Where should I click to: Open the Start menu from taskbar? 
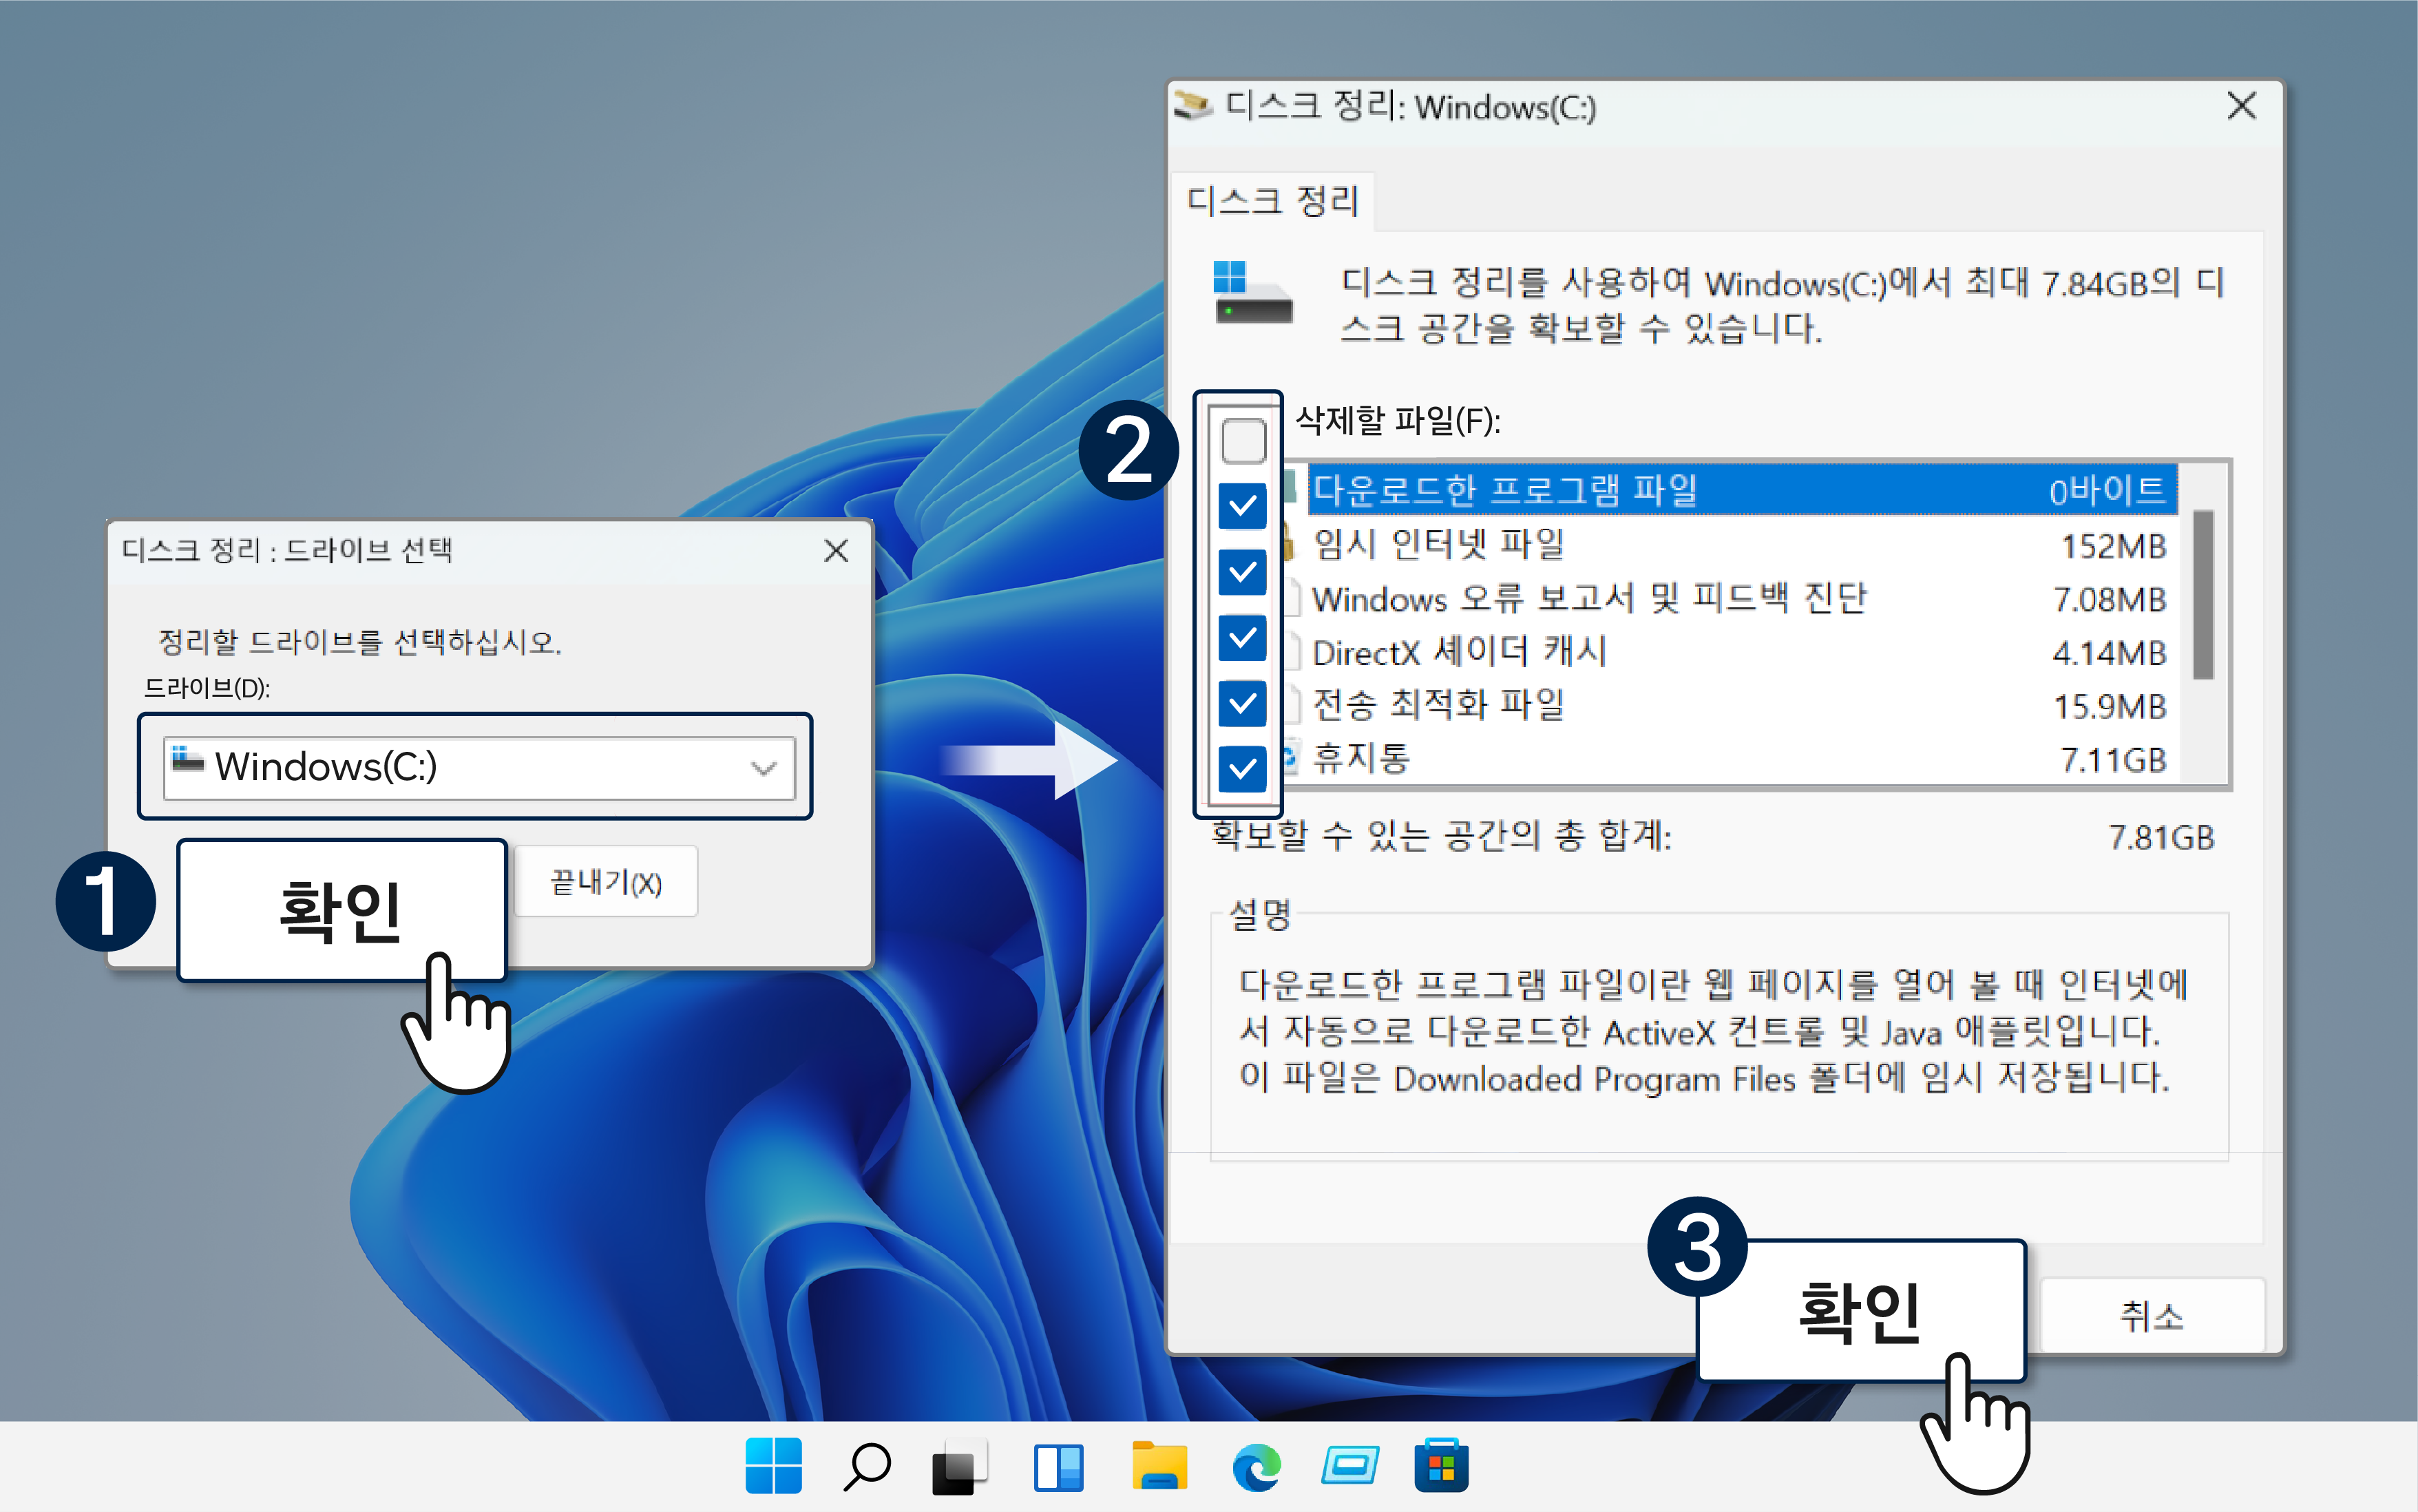pos(773,1467)
